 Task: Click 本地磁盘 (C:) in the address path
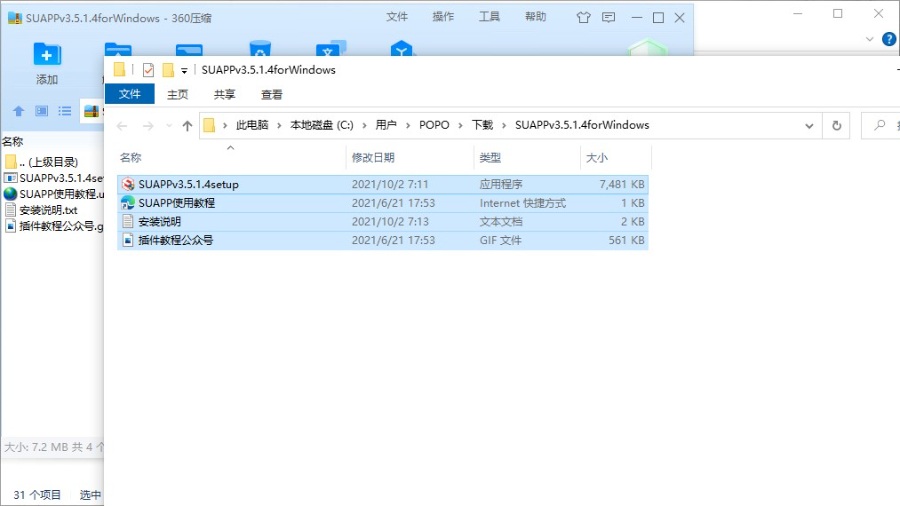point(321,125)
